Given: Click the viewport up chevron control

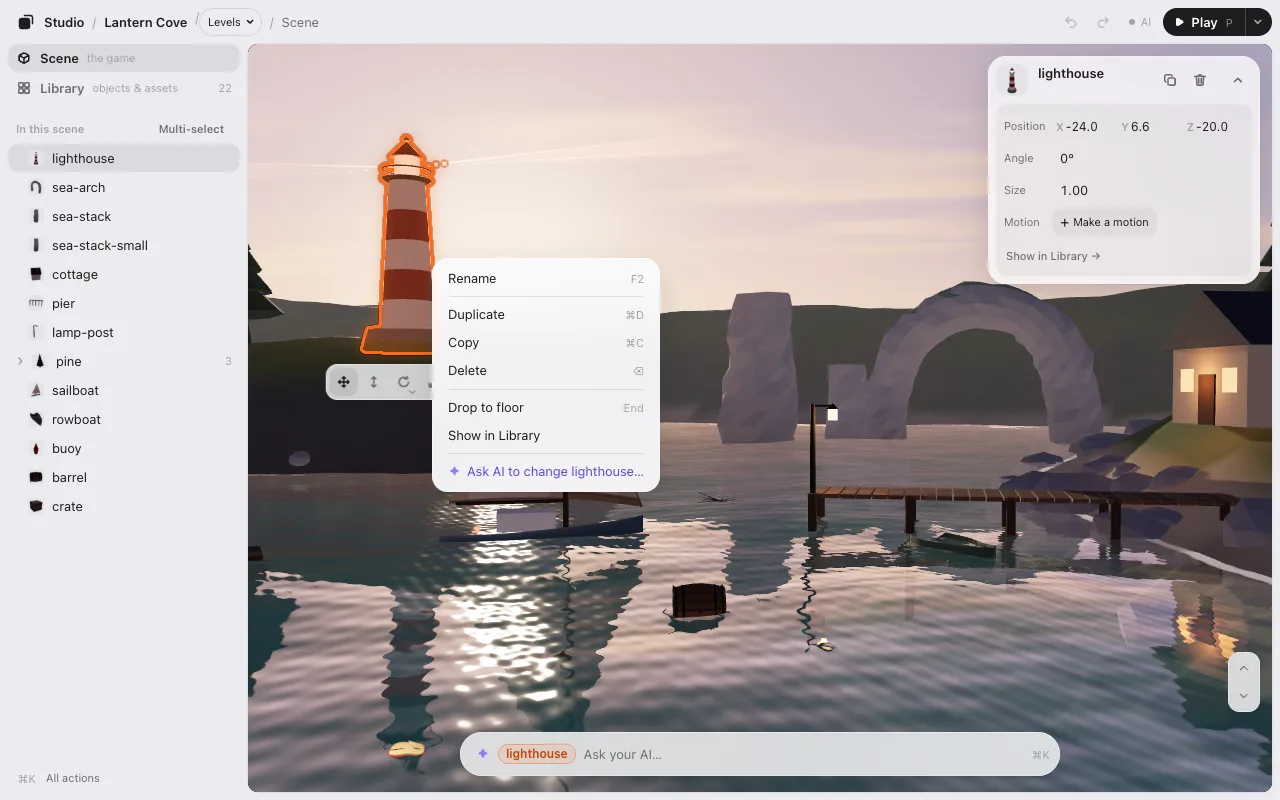Looking at the screenshot, I should click(x=1244, y=668).
